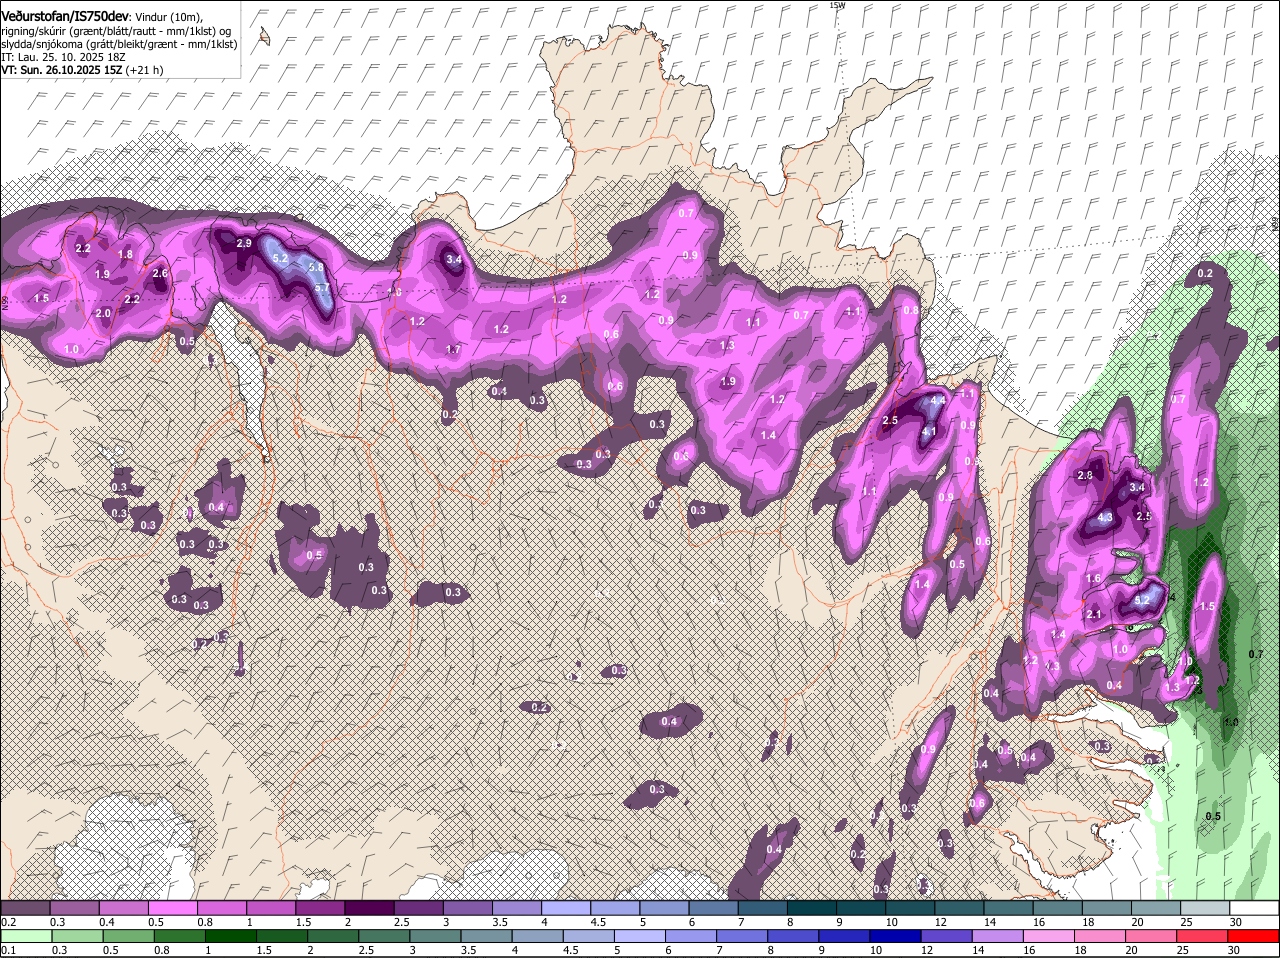Viewport: 1280px width, 958px height.
Task: Click the 'VT: Sun. 26.10.2025 15Z (+21 h)' line
Action: 82,70
